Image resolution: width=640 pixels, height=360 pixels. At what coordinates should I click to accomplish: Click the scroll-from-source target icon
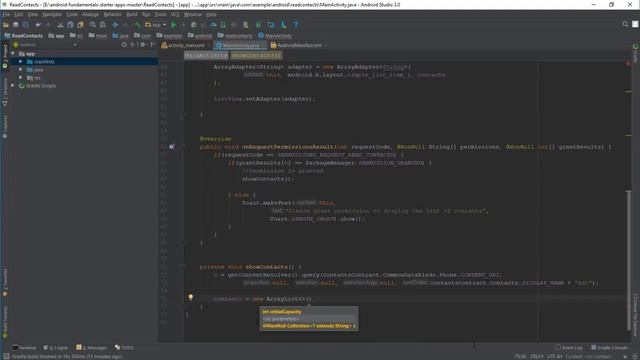124,44
